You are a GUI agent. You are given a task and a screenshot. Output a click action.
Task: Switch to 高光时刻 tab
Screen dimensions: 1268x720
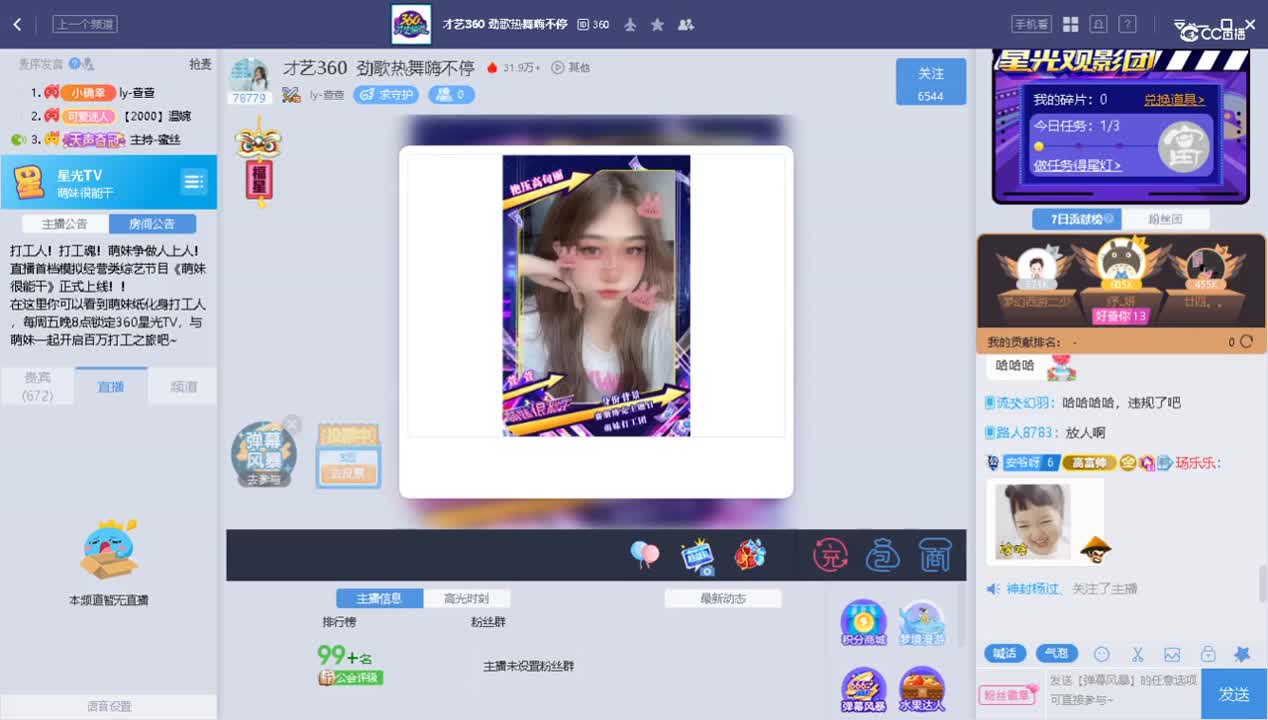pos(467,598)
